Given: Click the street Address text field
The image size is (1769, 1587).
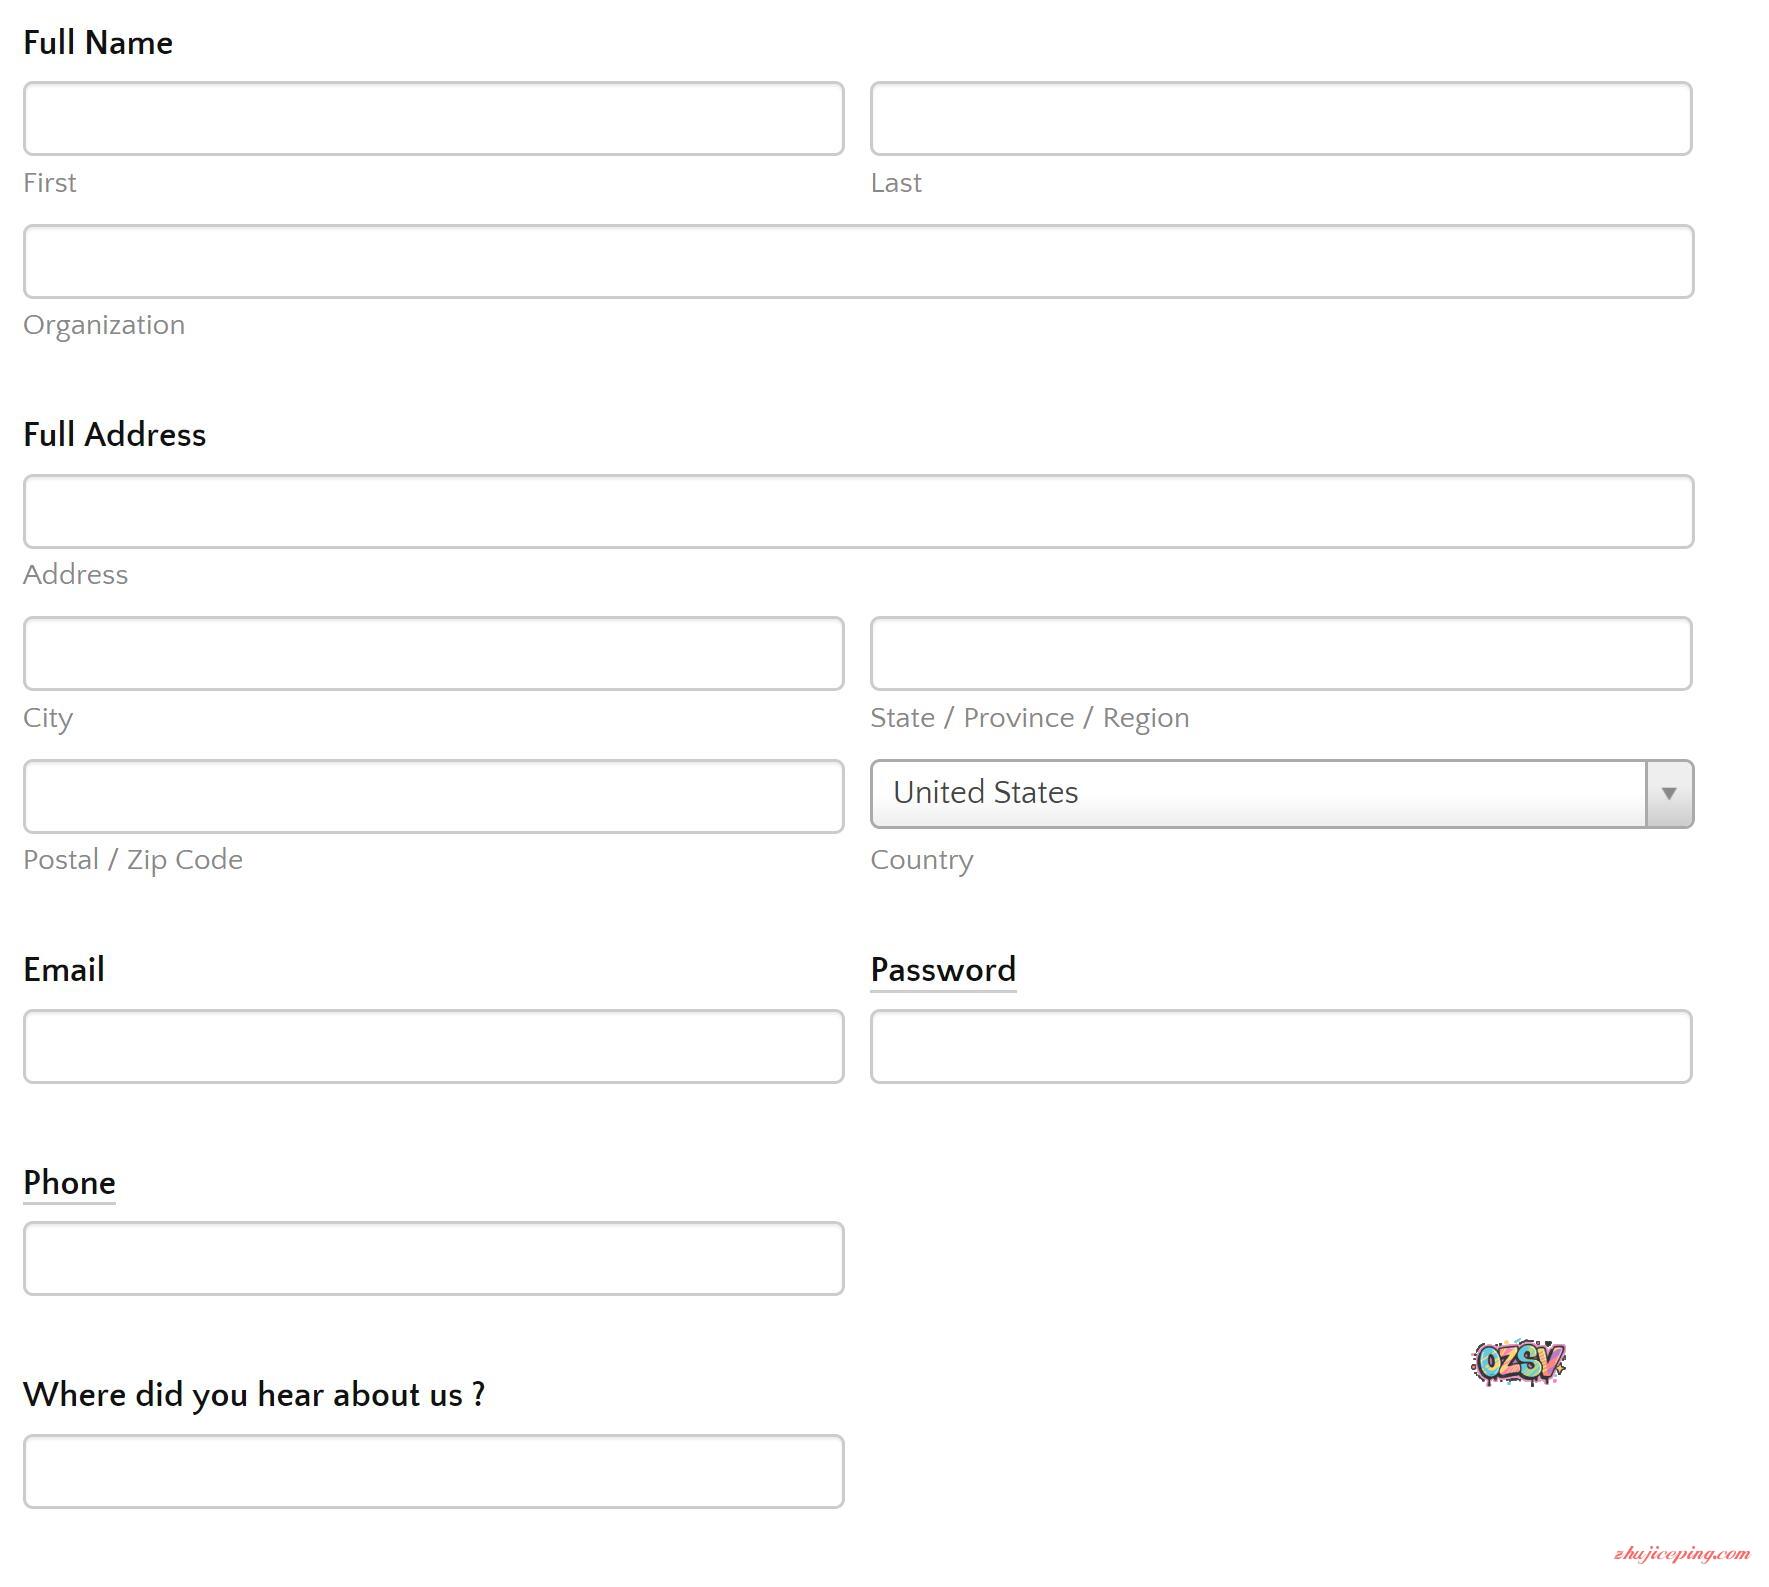Looking at the screenshot, I should tap(858, 512).
